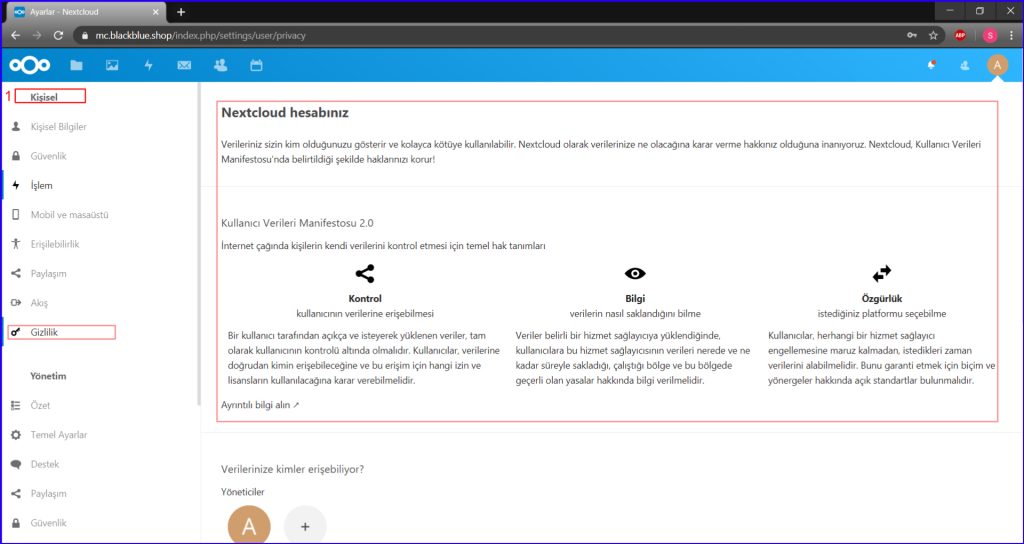This screenshot has height=544, width=1024.
Task: Click the browser forward arrow
Action: tap(37, 35)
